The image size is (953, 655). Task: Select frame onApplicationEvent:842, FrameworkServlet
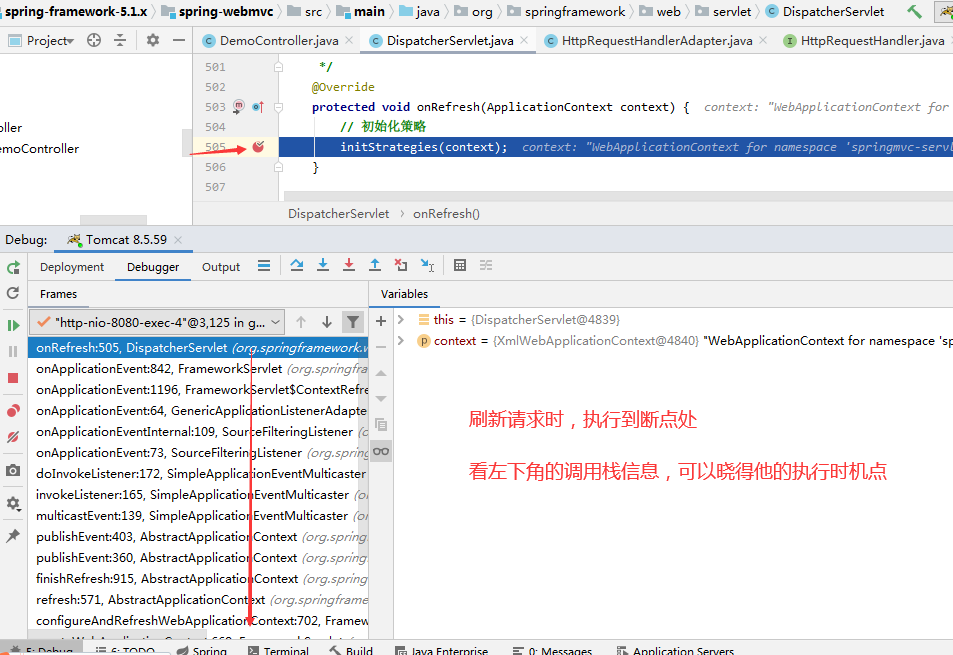click(x=198, y=369)
